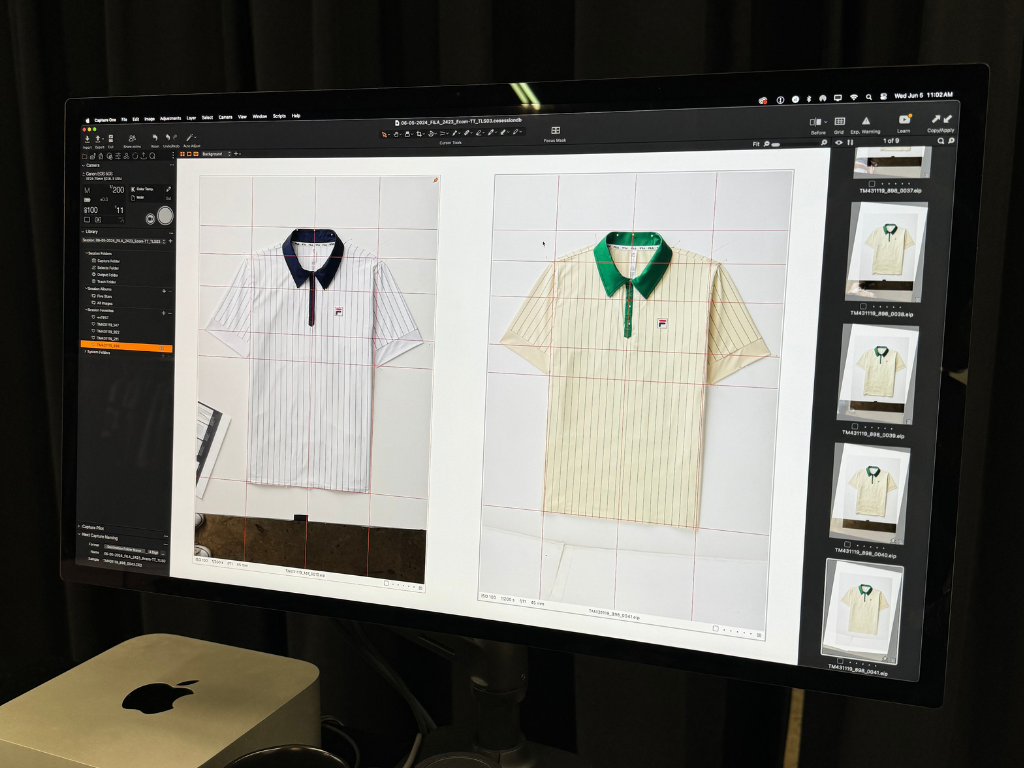Screen dimensions: 1024x768
Task: Click the ISO 100 value in Camera panel
Action: point(91,210)
